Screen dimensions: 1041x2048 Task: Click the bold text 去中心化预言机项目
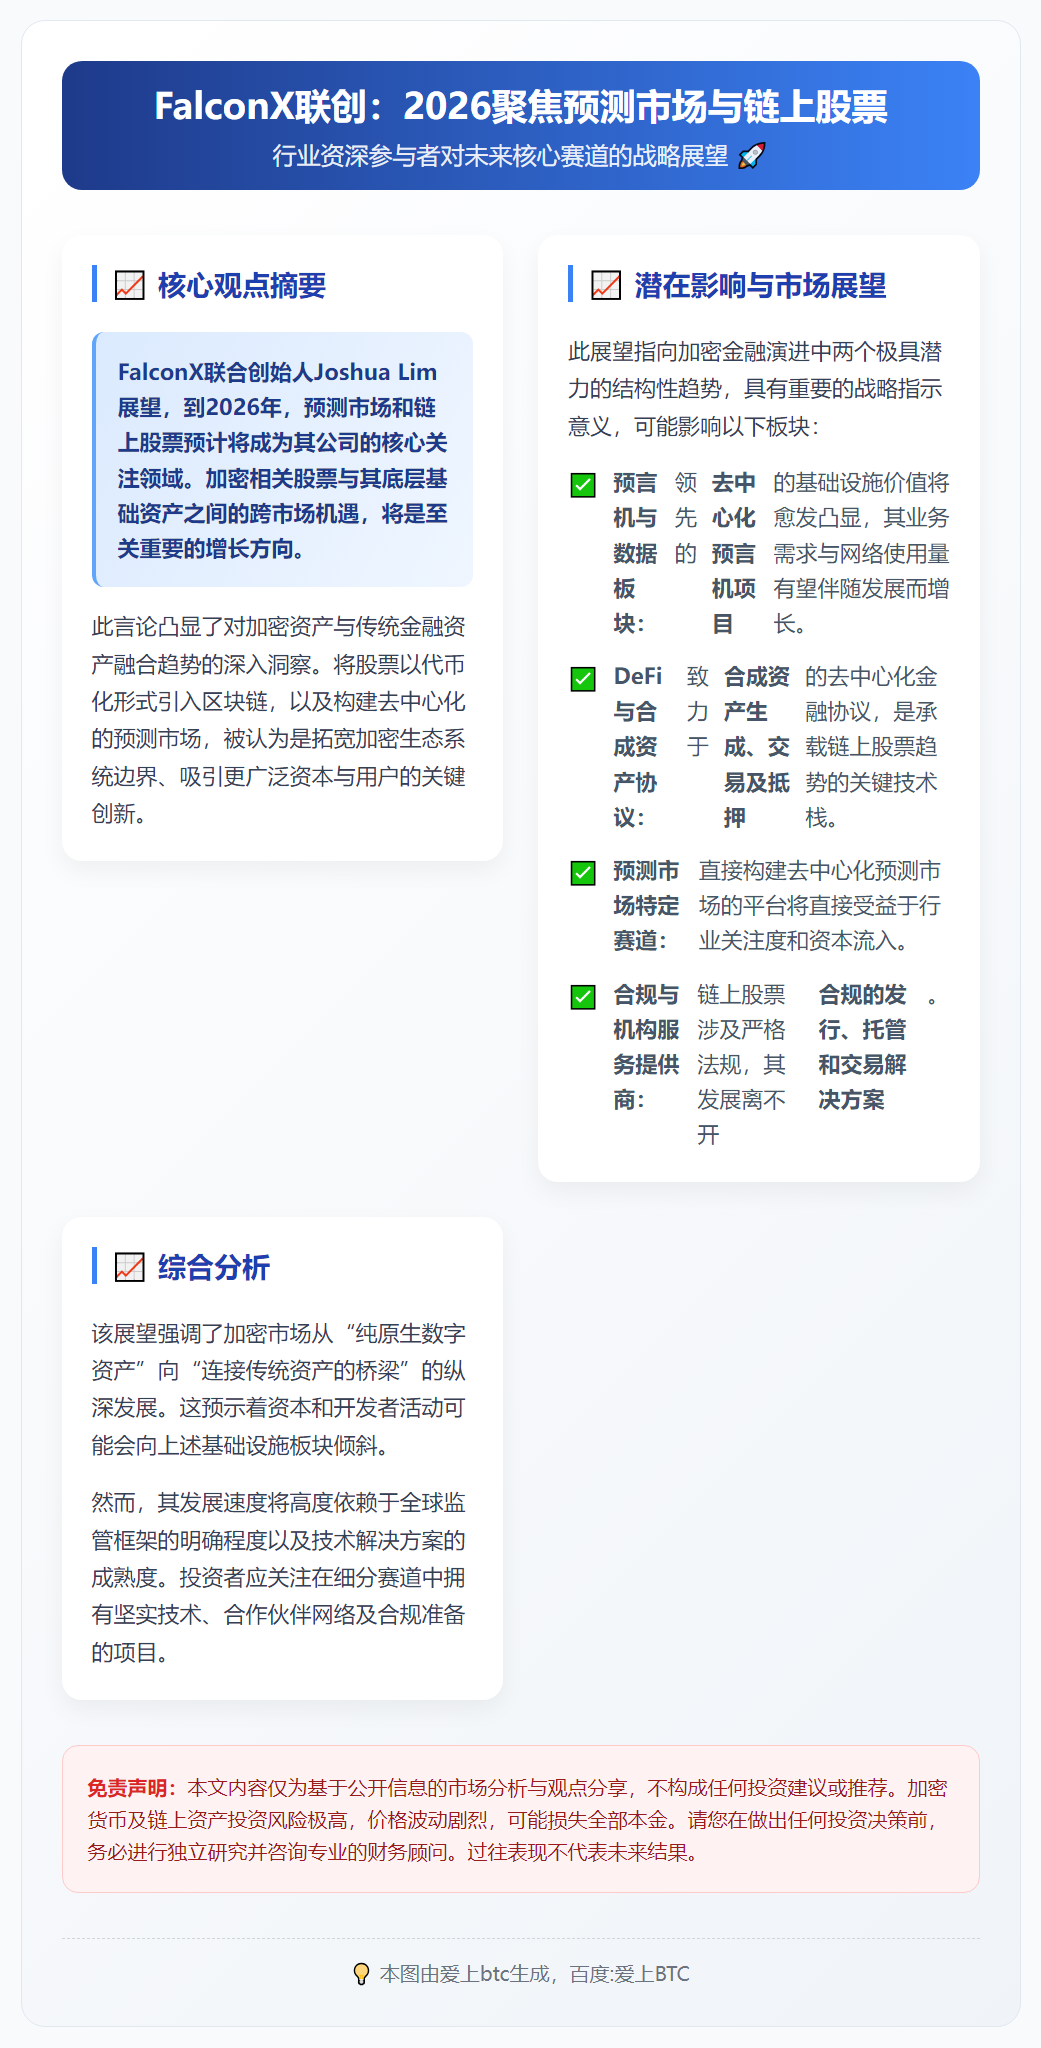click(x=734, y=553)
